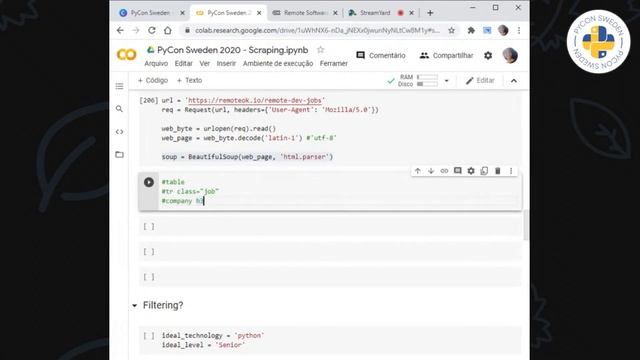Select the third empty code cell
640x360 pixels.
[x=330, y=277]
